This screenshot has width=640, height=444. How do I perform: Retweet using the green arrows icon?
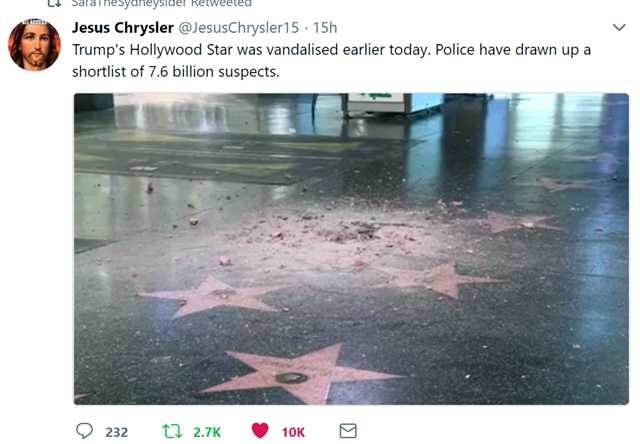pyautogui.click(x=172, y=431)
